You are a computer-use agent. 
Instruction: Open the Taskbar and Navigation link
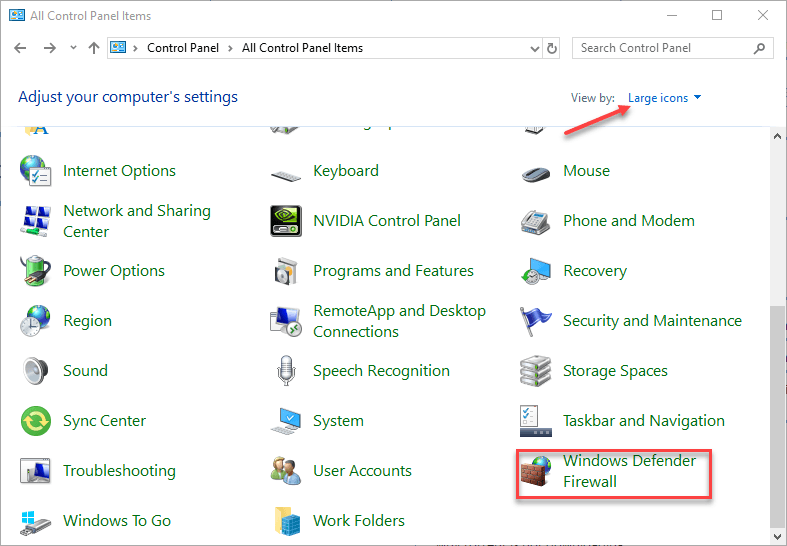click(x=644, y=421)
